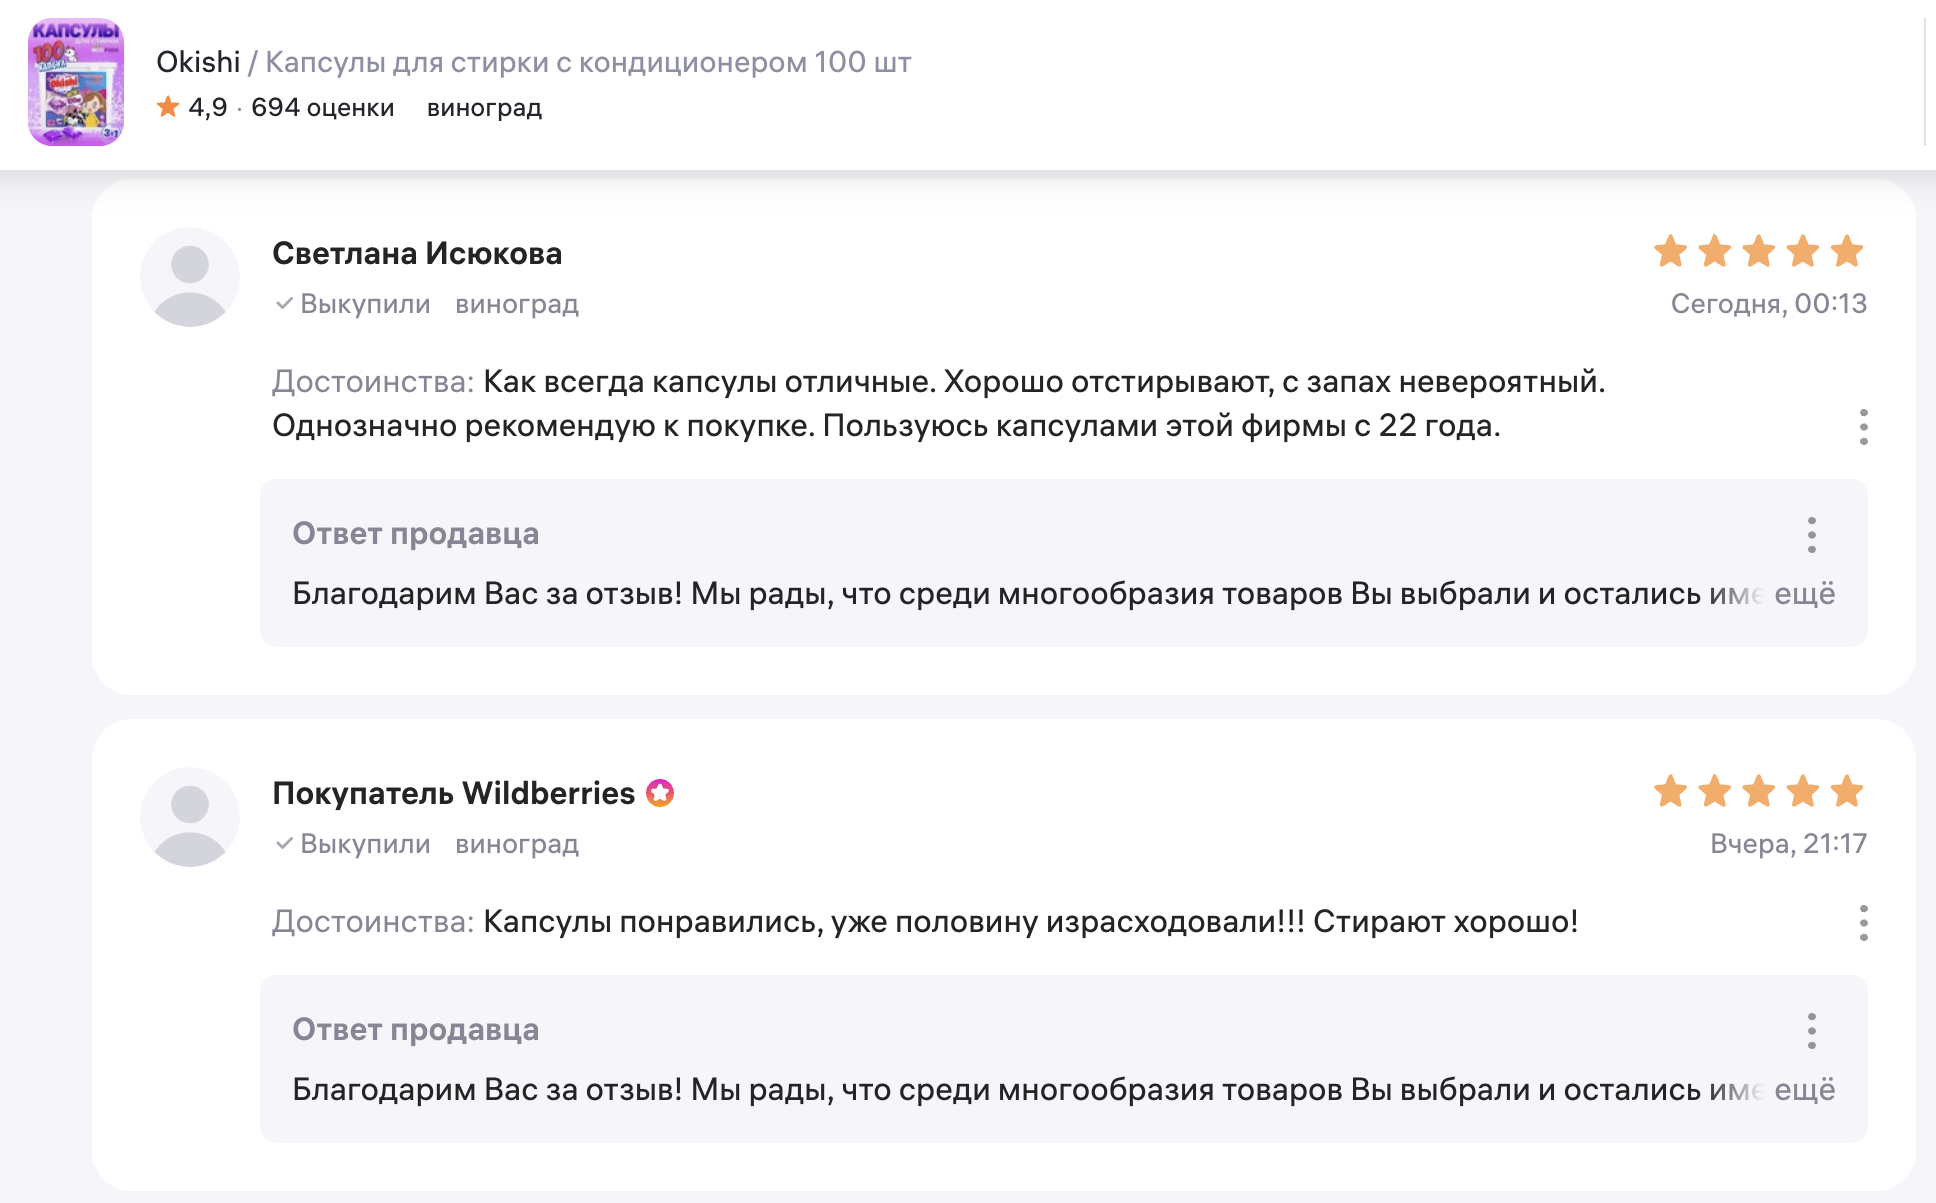Open the 694 оценки ratings count
The image size is (1936, 1203).
click(322, 107)
